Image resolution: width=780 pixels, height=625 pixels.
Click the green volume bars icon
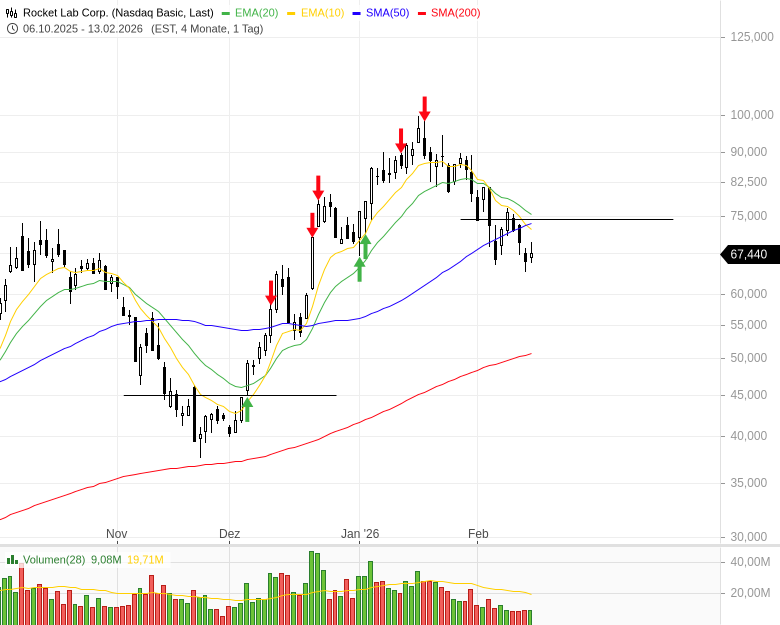(12, 559)
